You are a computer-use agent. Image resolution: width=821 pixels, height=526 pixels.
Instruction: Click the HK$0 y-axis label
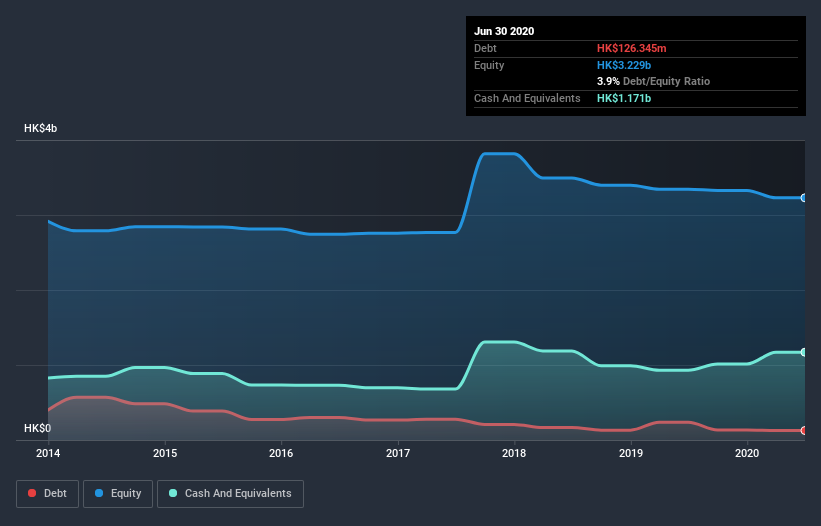pos(38,428)
